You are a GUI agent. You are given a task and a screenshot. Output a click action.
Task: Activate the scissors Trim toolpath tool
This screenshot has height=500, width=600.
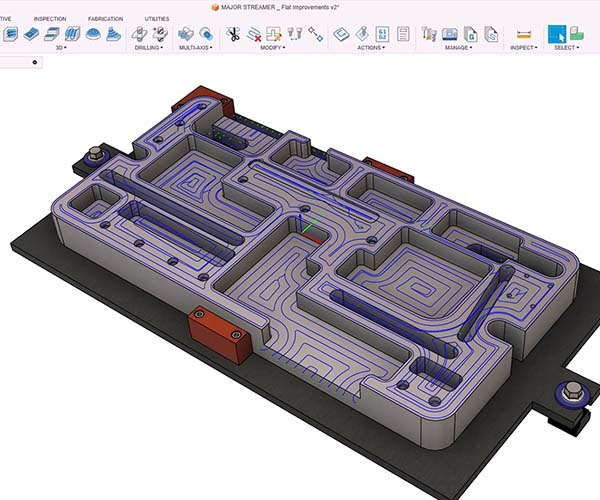[x=232, y=34]
